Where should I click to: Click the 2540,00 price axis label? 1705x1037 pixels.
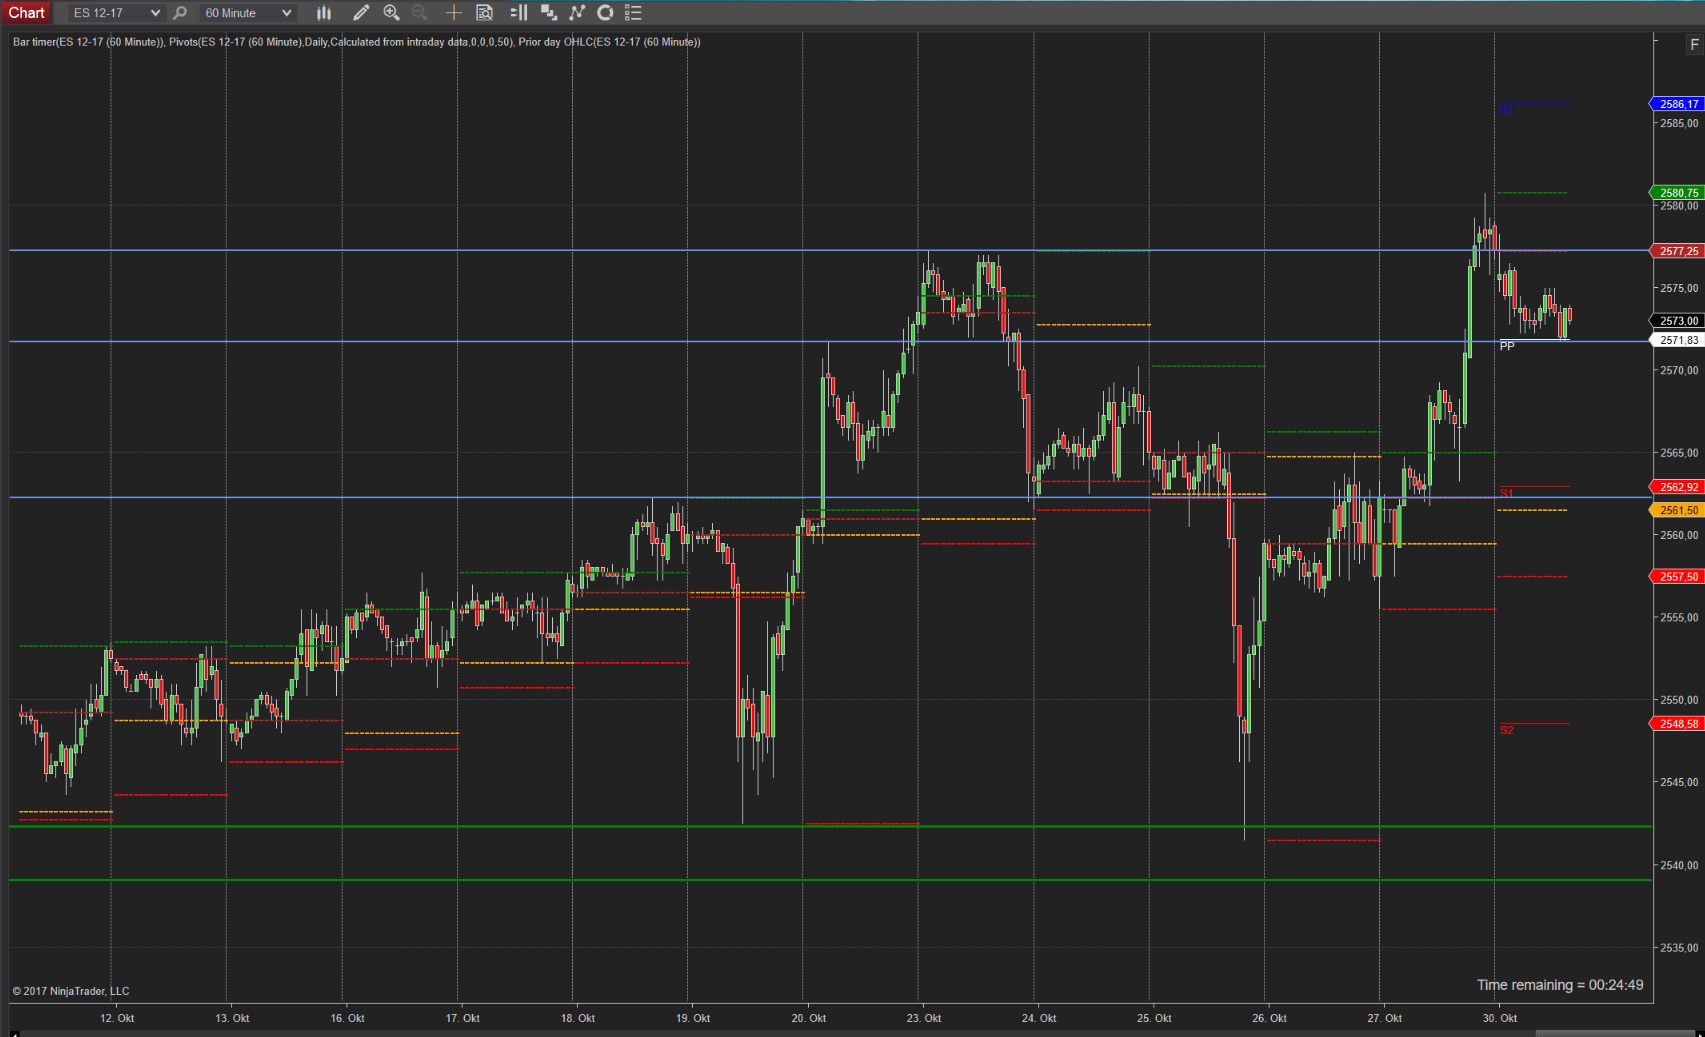point(1679,865)
